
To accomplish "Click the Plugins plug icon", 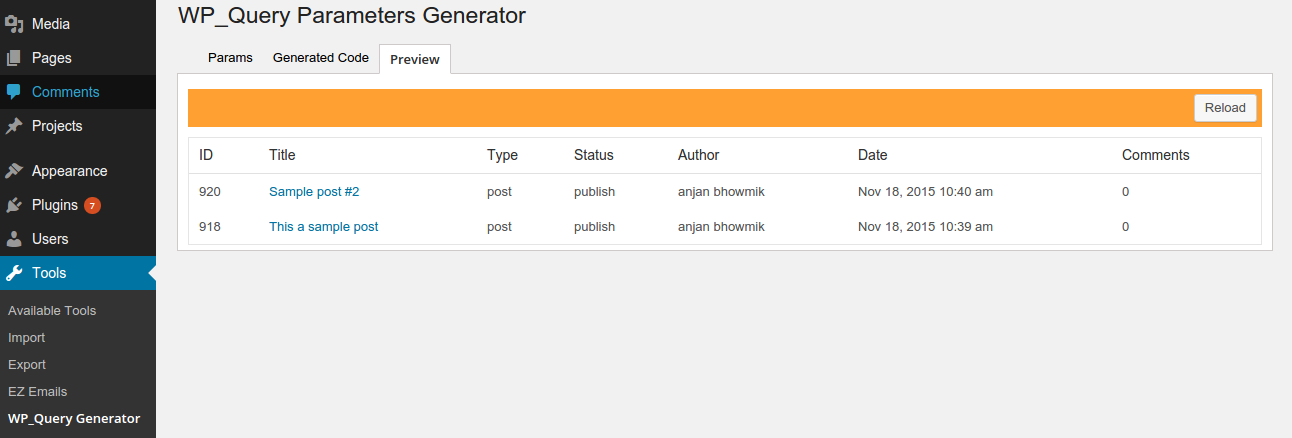I will (x=14, y=205).
